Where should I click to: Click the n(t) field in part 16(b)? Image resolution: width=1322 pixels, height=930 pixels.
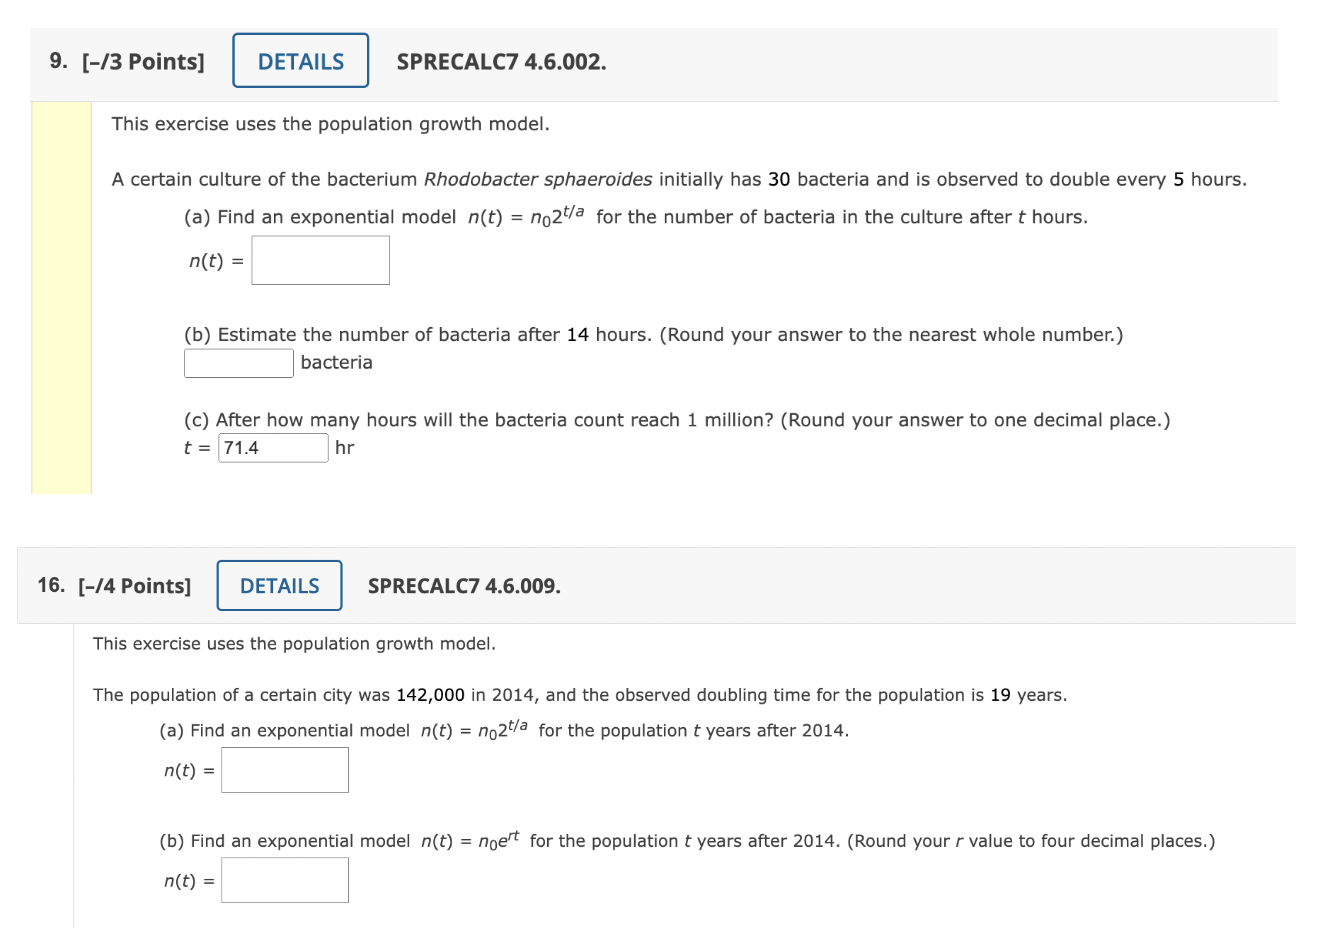tap(285, 879)
